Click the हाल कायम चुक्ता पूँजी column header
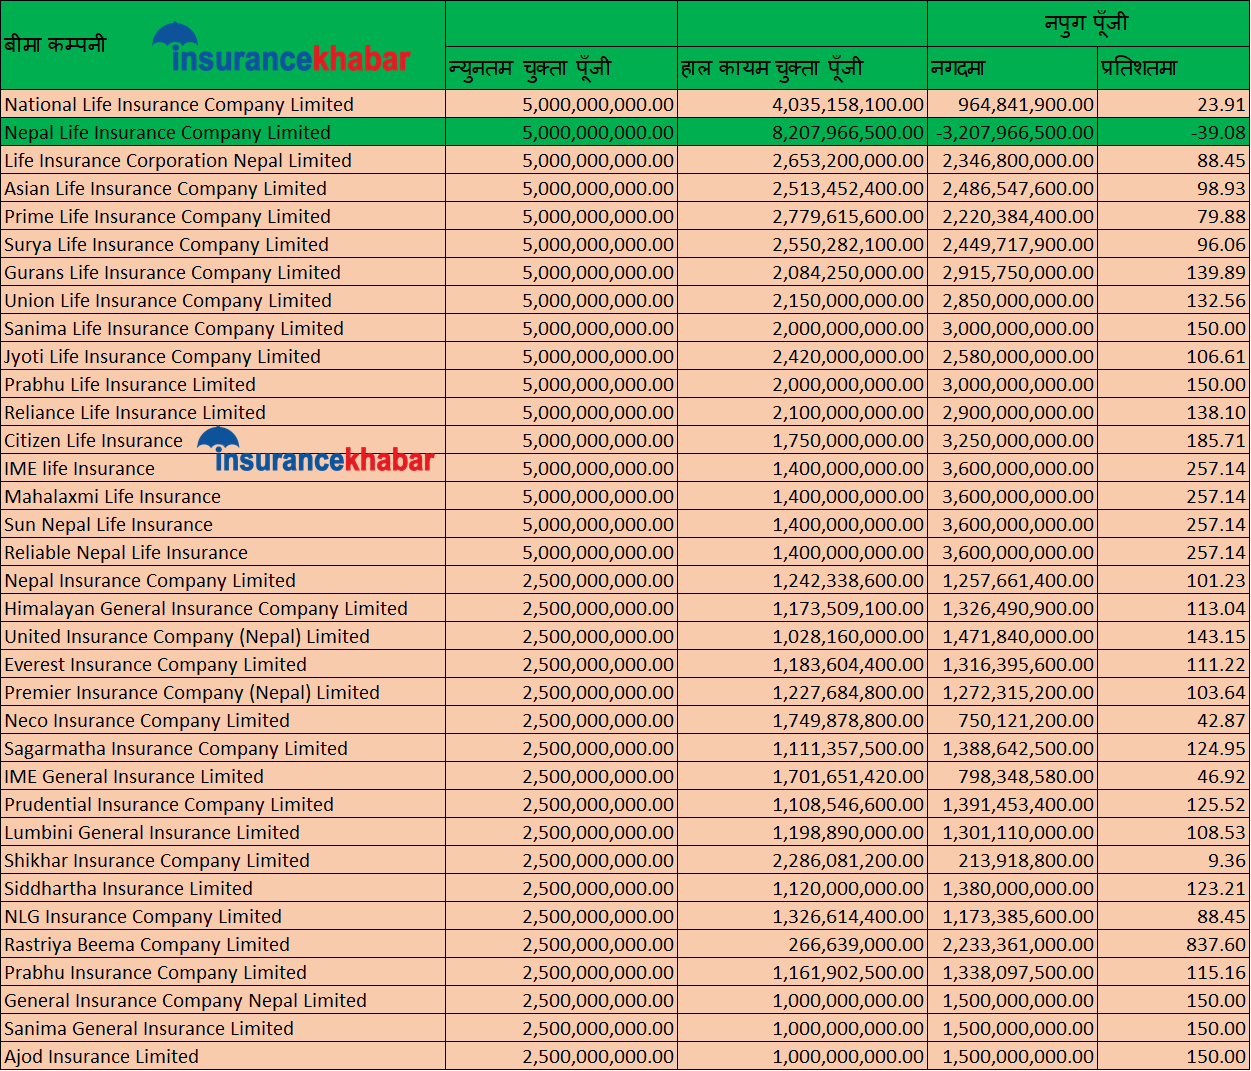This screenshot has height=1071, width=1251. tap(771, 68)
